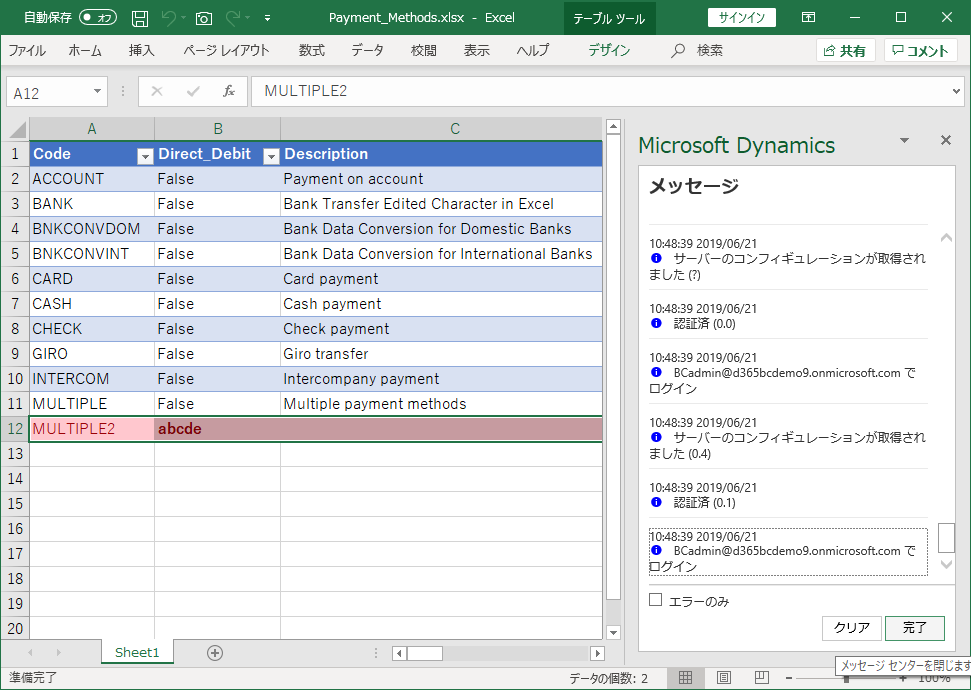971x690 pixels.
Task: Open the Code column filter dropdown
Action: point(144,156)
